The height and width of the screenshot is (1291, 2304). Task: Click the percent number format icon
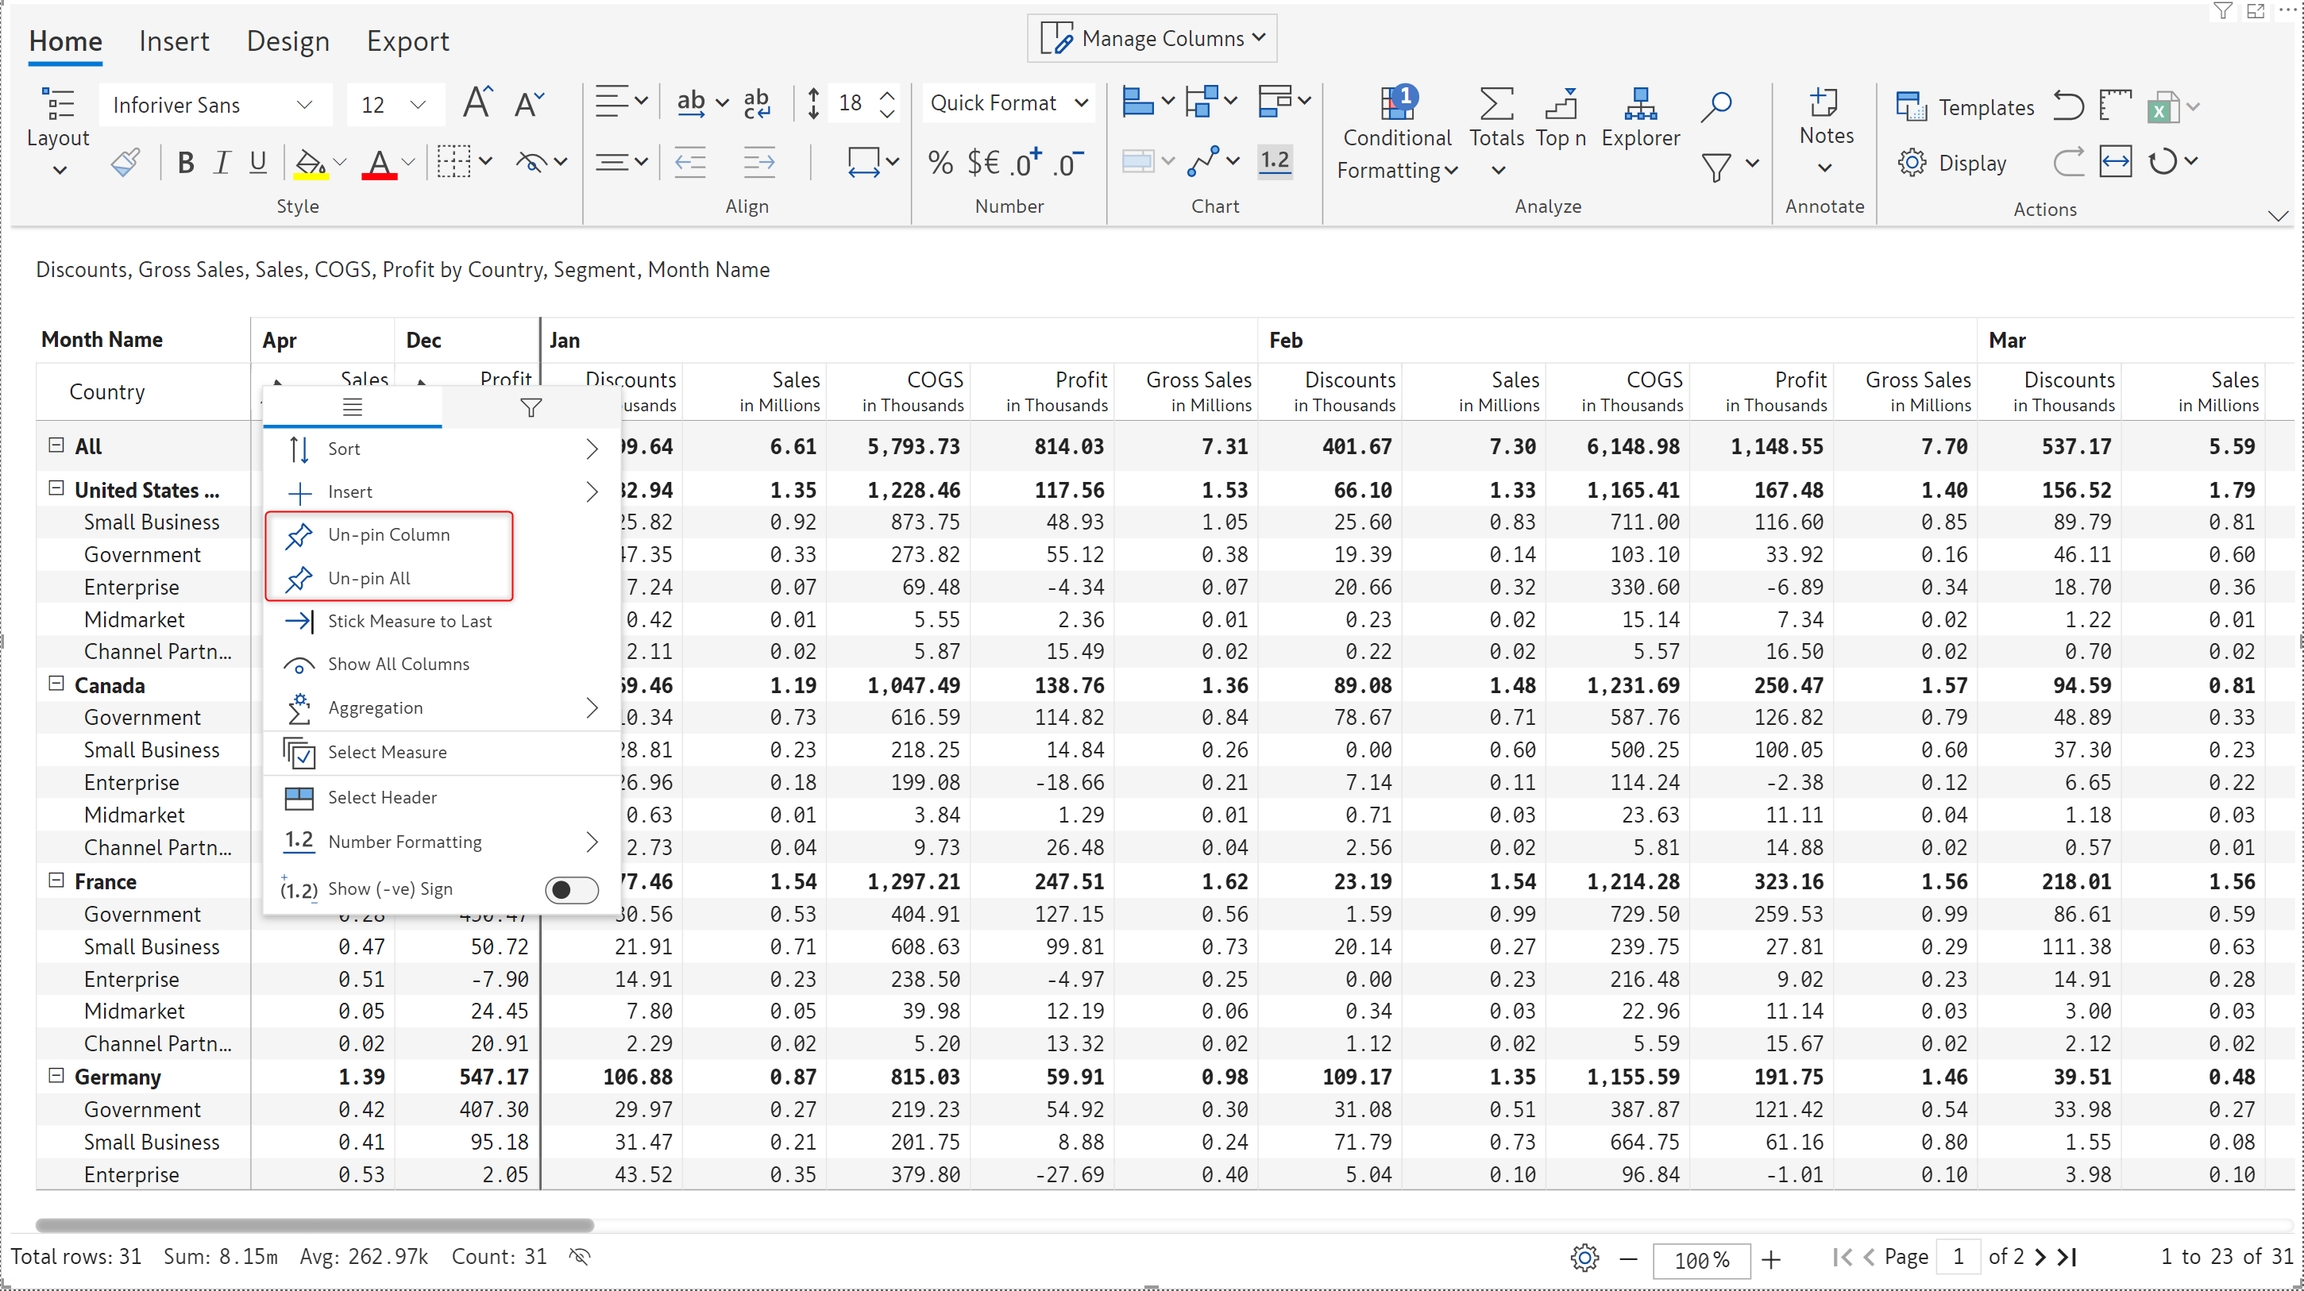coord(940,163)
